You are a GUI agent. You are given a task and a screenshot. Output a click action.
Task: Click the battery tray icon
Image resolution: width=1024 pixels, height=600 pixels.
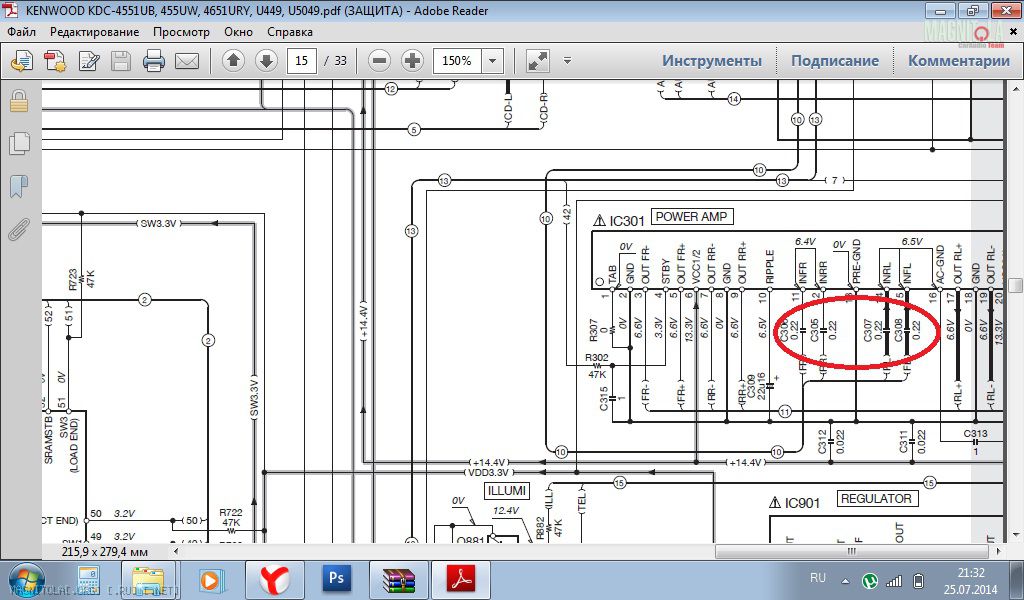click(x=918, y=580)
